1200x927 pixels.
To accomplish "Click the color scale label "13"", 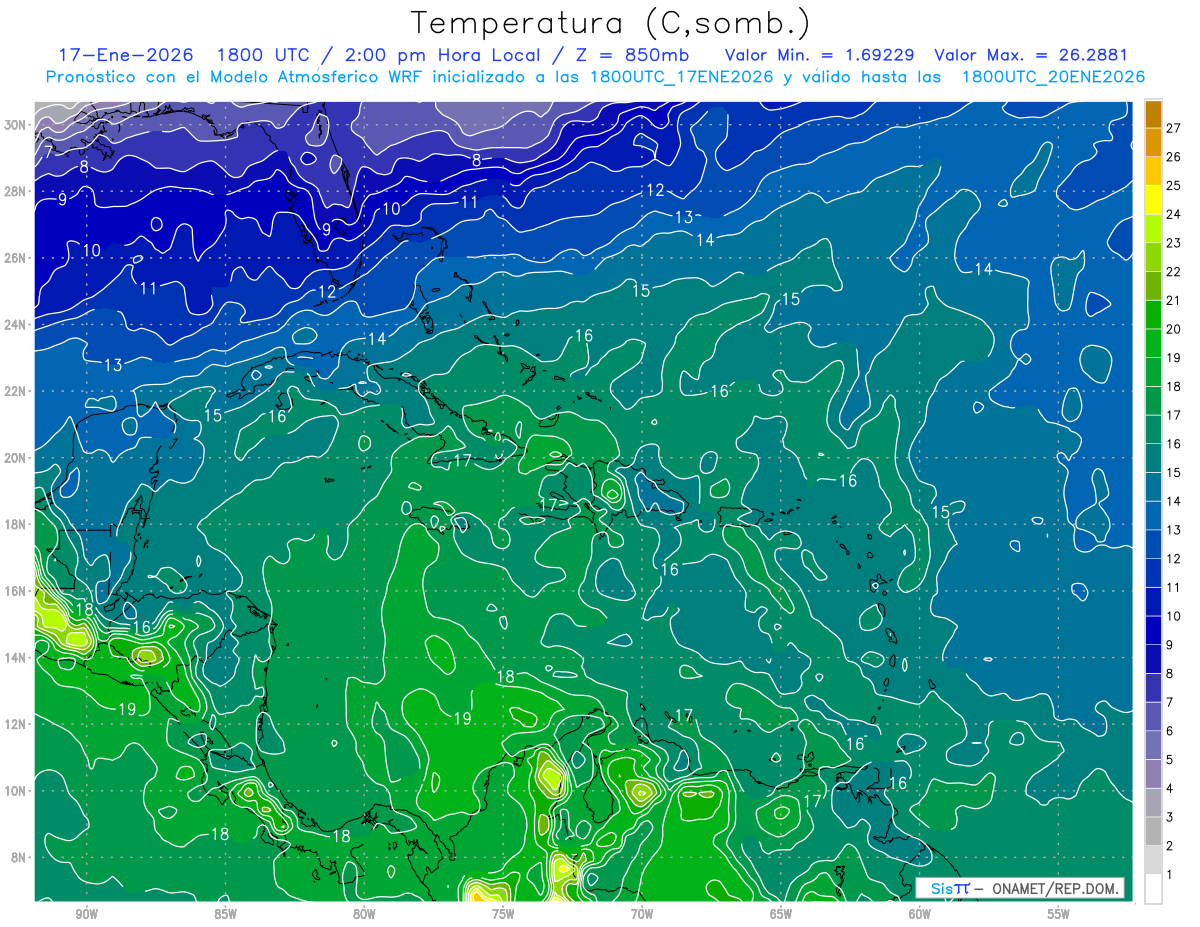I will point(1174,530).
